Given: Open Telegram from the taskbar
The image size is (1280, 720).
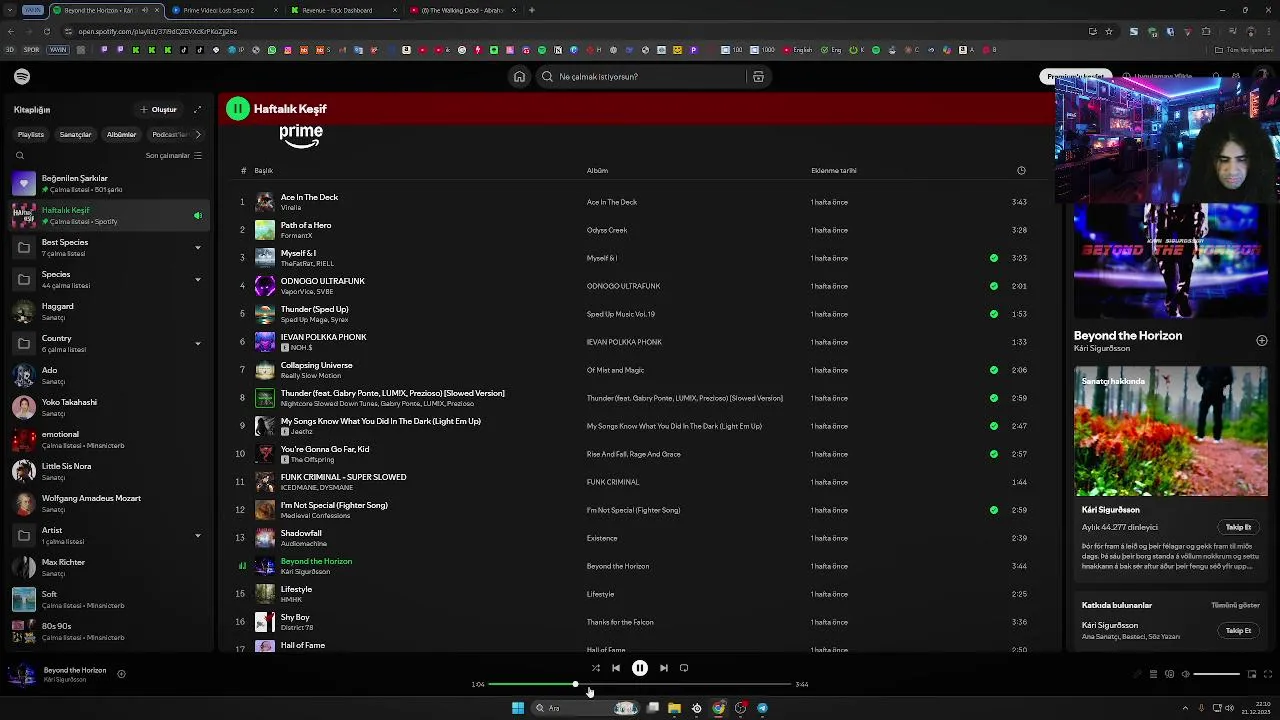Looking at the screenshot, I should coord(762,708).
